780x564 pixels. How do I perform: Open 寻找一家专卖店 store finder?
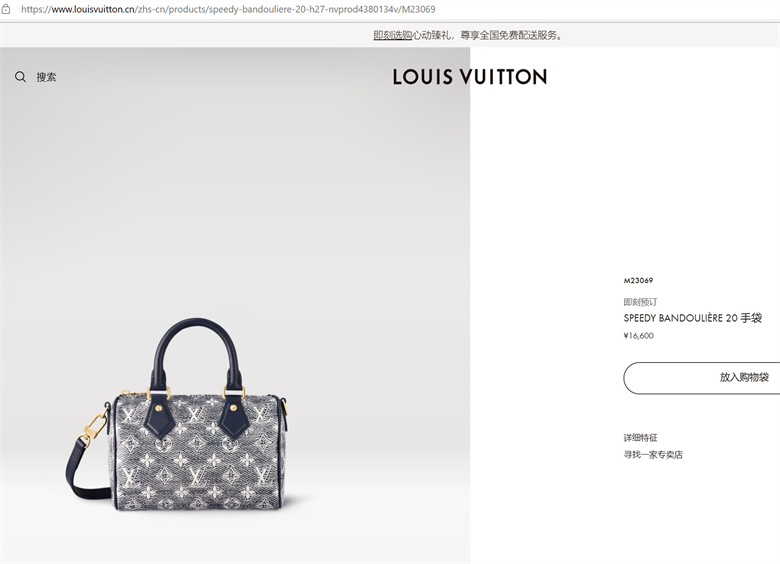653,455
